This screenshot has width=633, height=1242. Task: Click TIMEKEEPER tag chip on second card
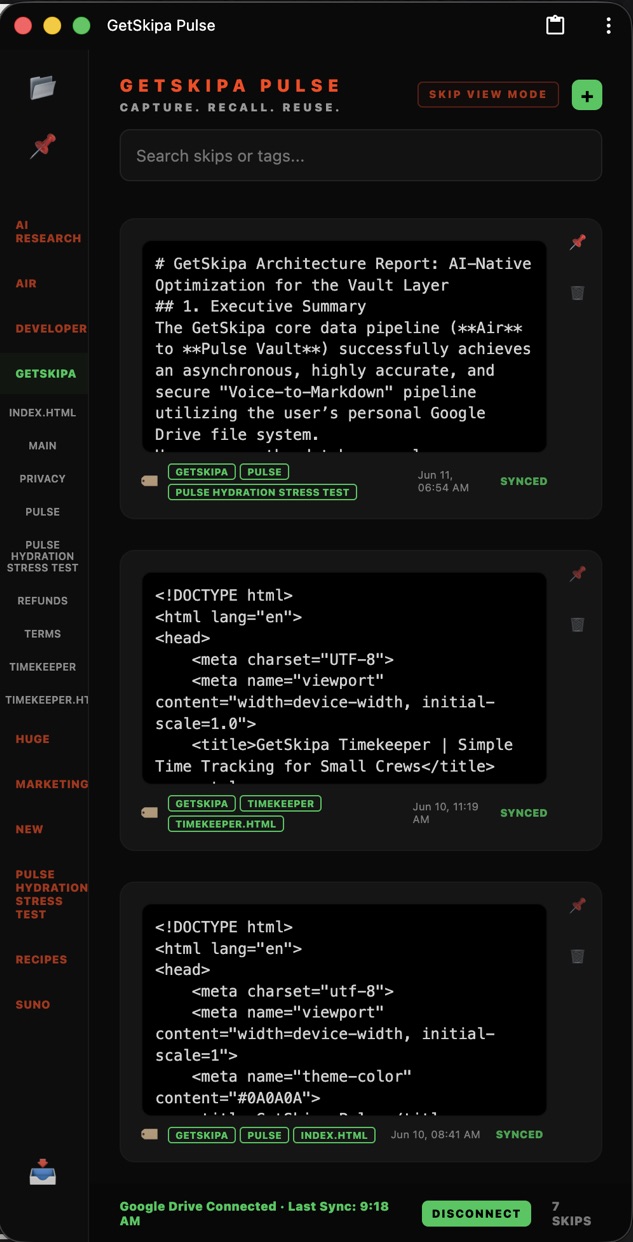click(x=281, y=803)
